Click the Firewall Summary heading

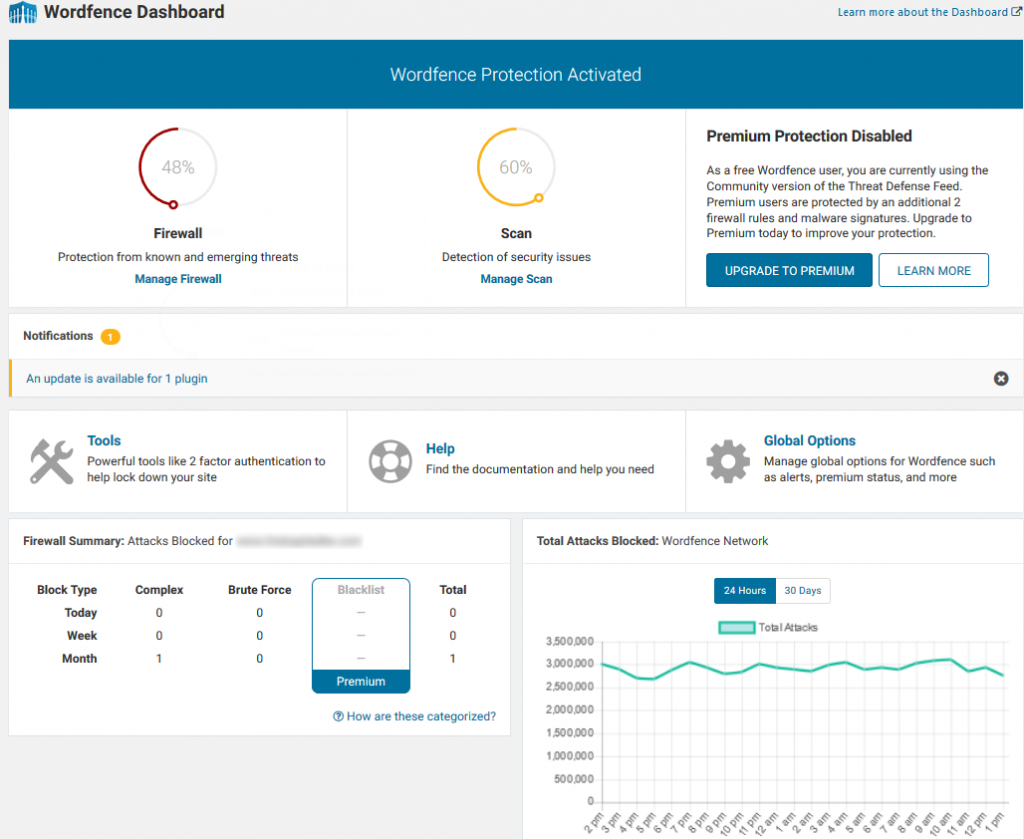[74, 541]
